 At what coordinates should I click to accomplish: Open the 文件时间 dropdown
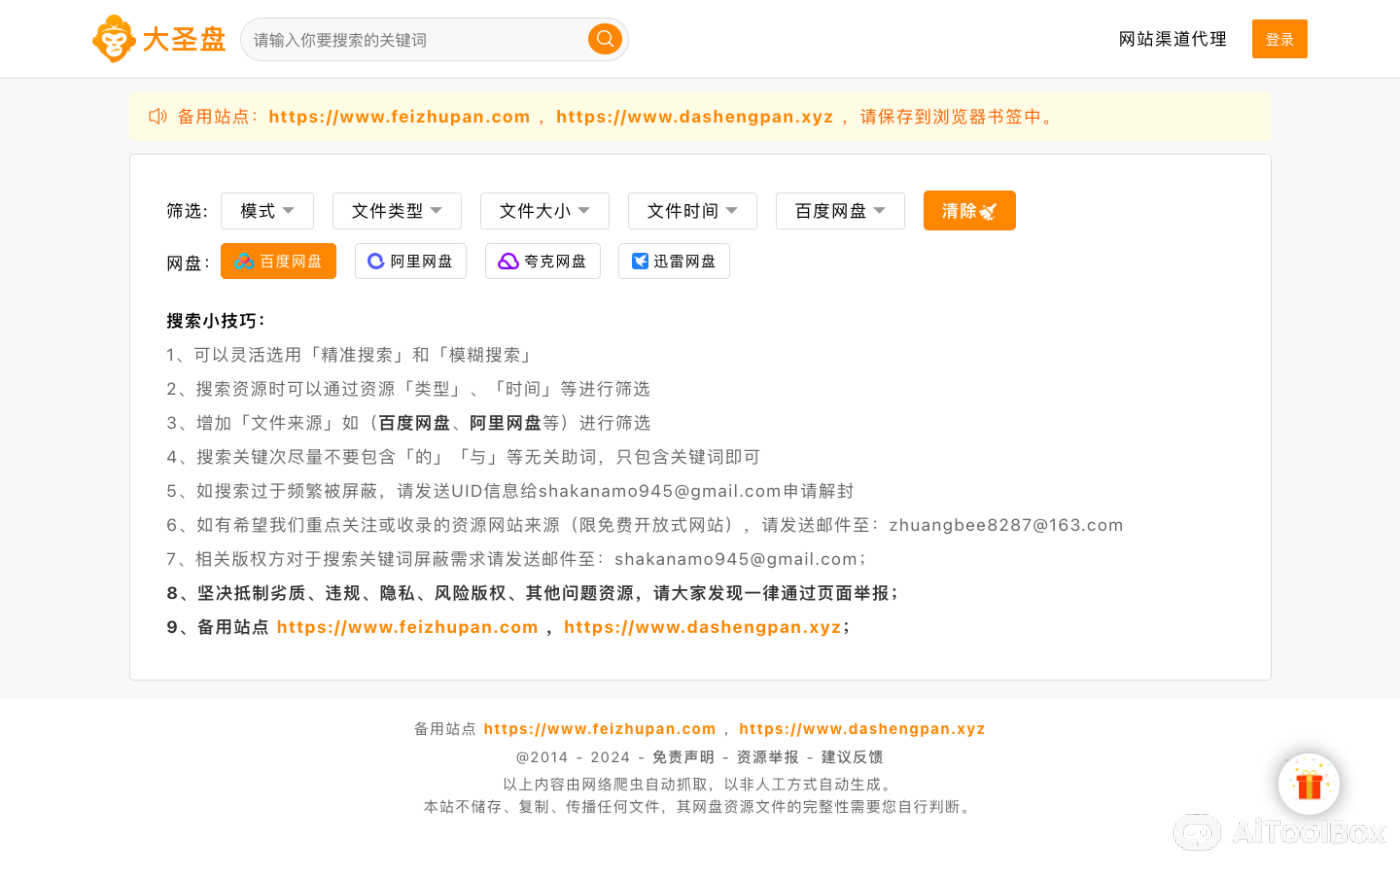click(692, 210)
